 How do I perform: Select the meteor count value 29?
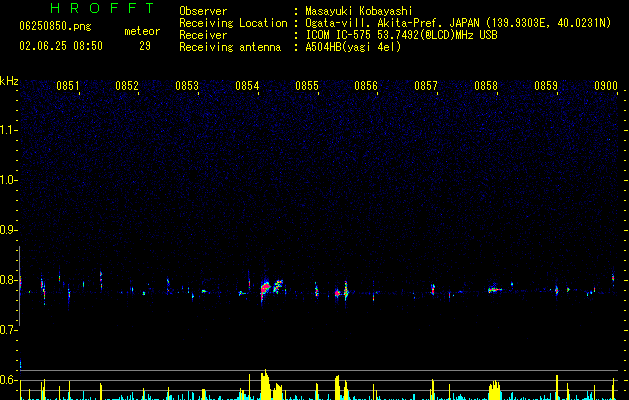coord(145,46)
